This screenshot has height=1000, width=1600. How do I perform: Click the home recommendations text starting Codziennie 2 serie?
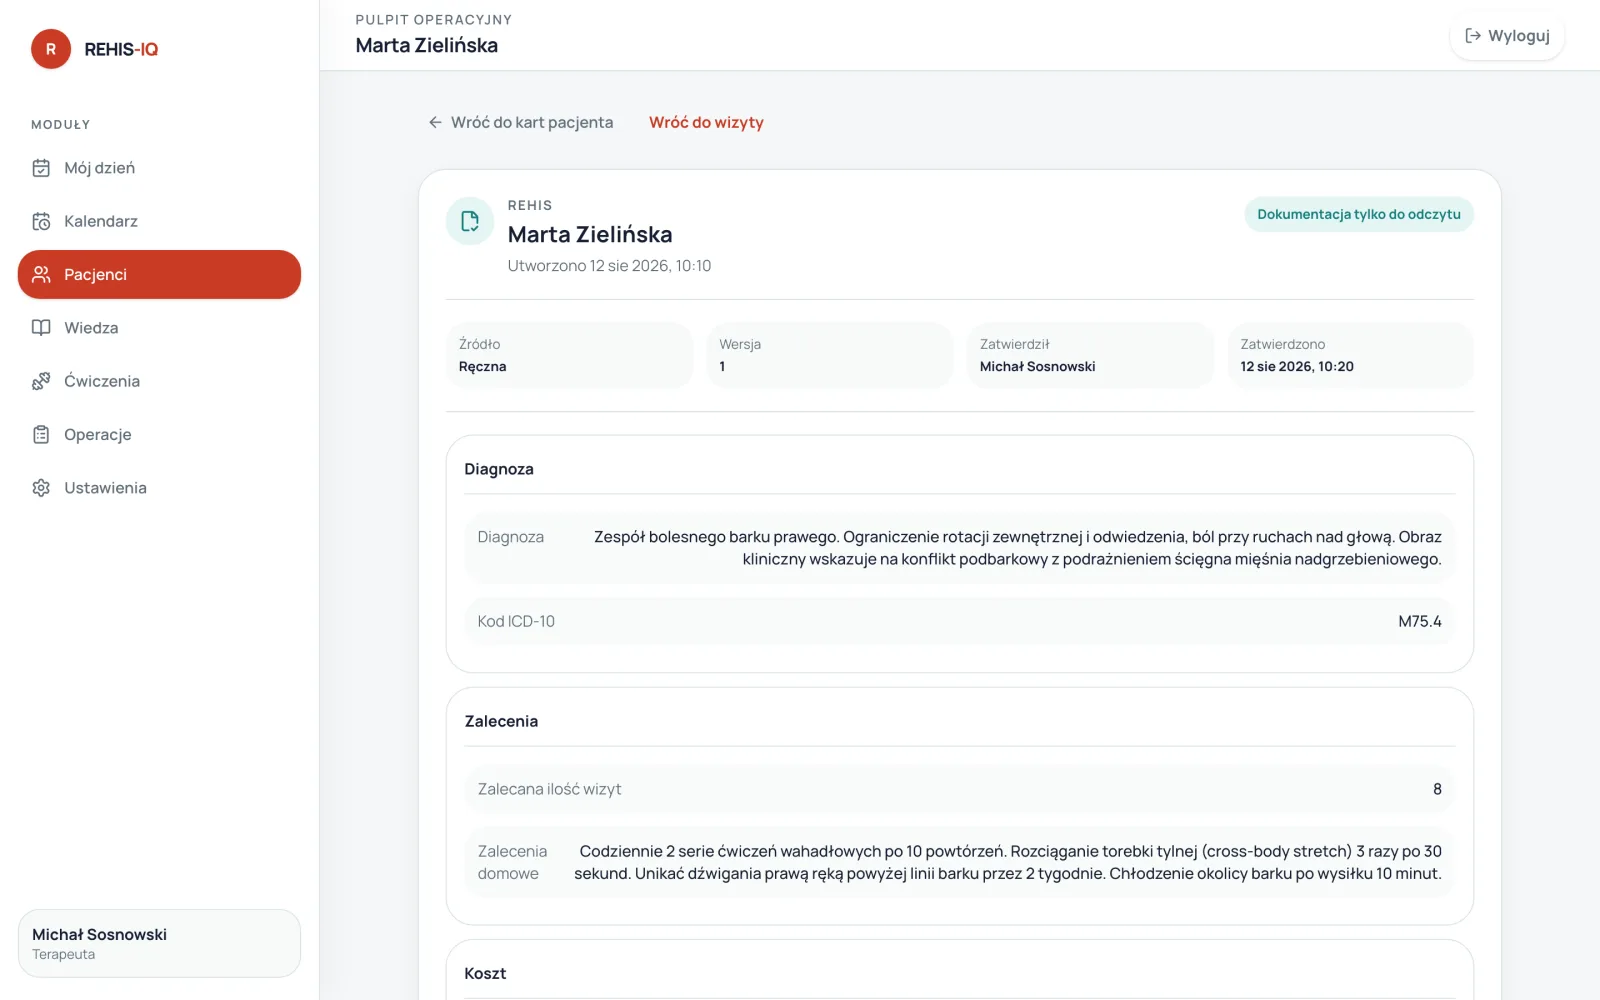(x=1008, y=862)
